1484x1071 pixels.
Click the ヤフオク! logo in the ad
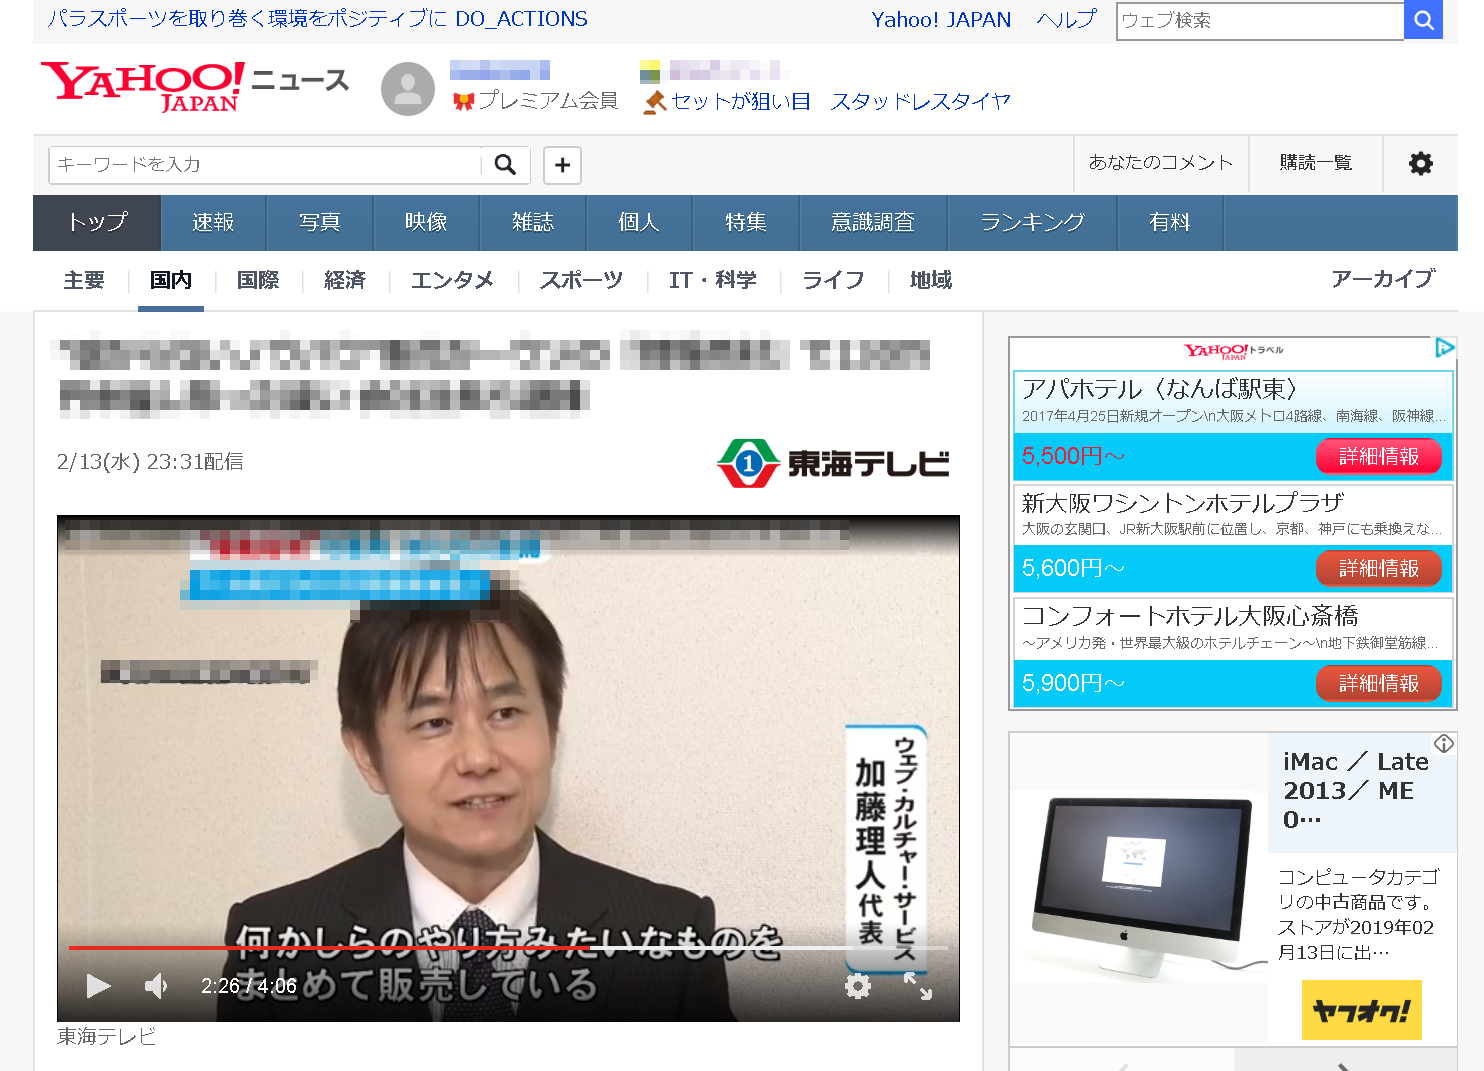click(x=1361, y=1010)
